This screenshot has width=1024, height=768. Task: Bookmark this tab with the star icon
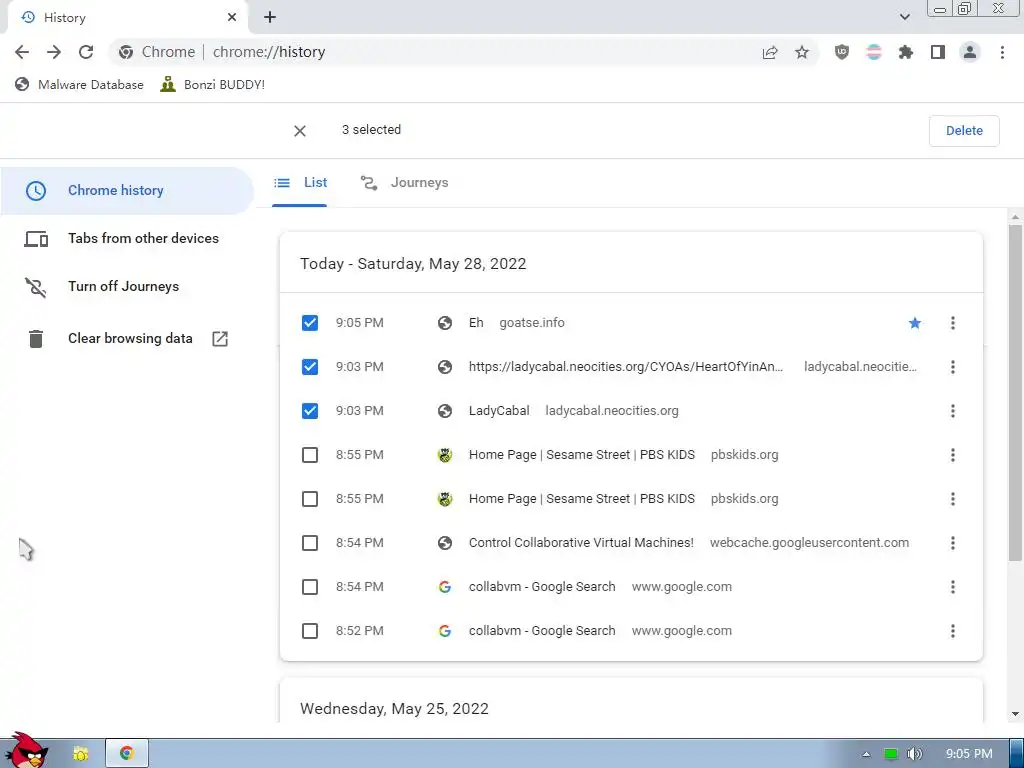802,52
